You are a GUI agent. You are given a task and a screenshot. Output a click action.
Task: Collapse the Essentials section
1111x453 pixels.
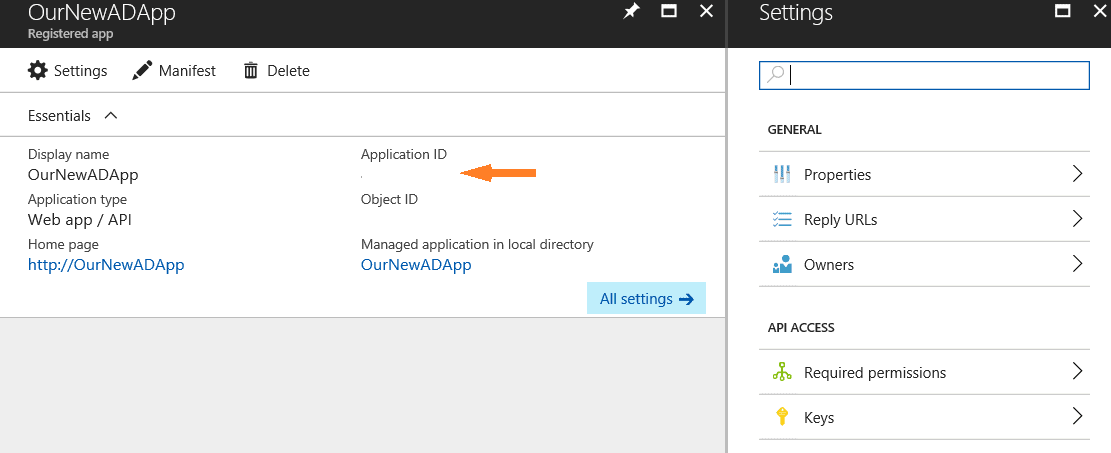point(111,116)
